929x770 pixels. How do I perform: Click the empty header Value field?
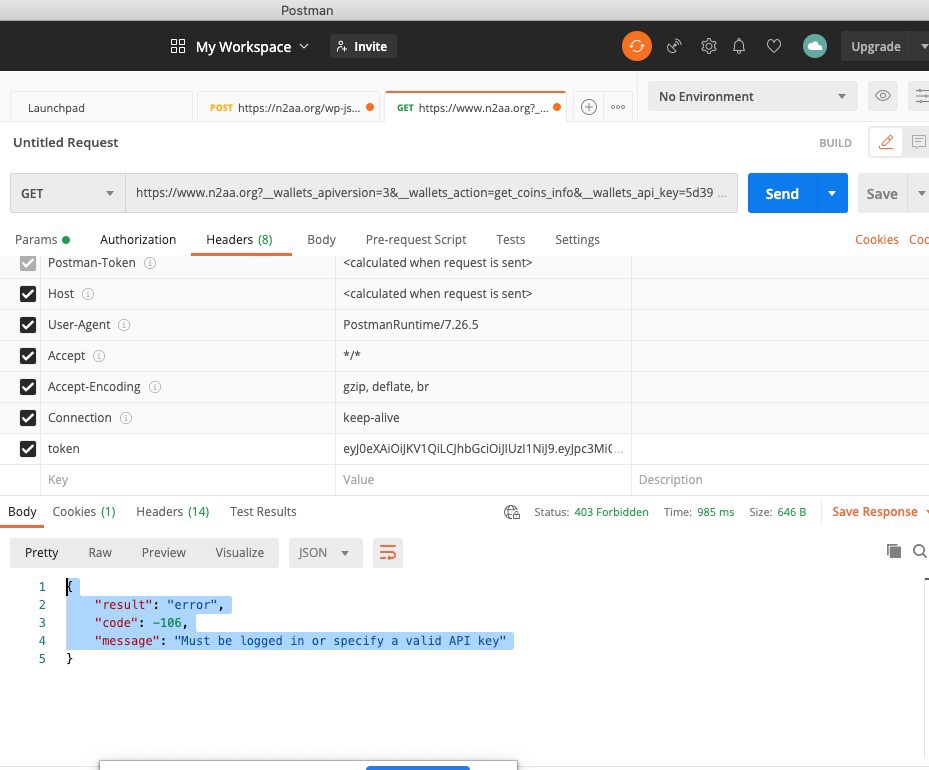coord(483,480)
